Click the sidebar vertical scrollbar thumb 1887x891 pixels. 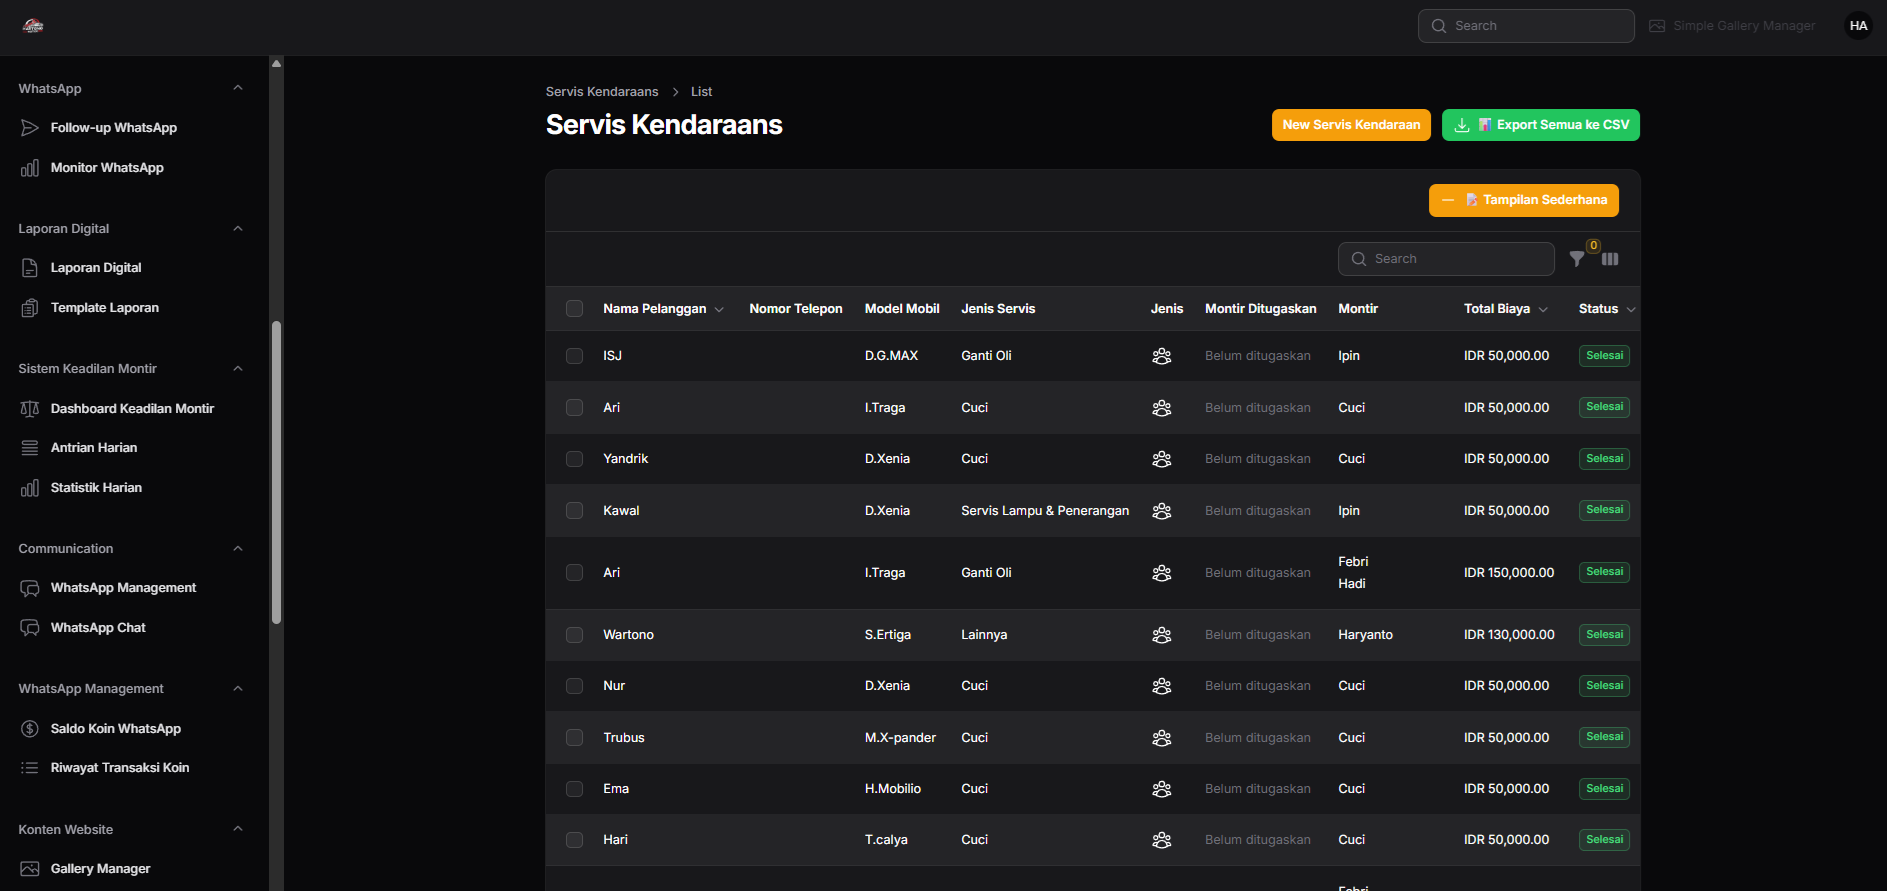click(x=276, y=472)
